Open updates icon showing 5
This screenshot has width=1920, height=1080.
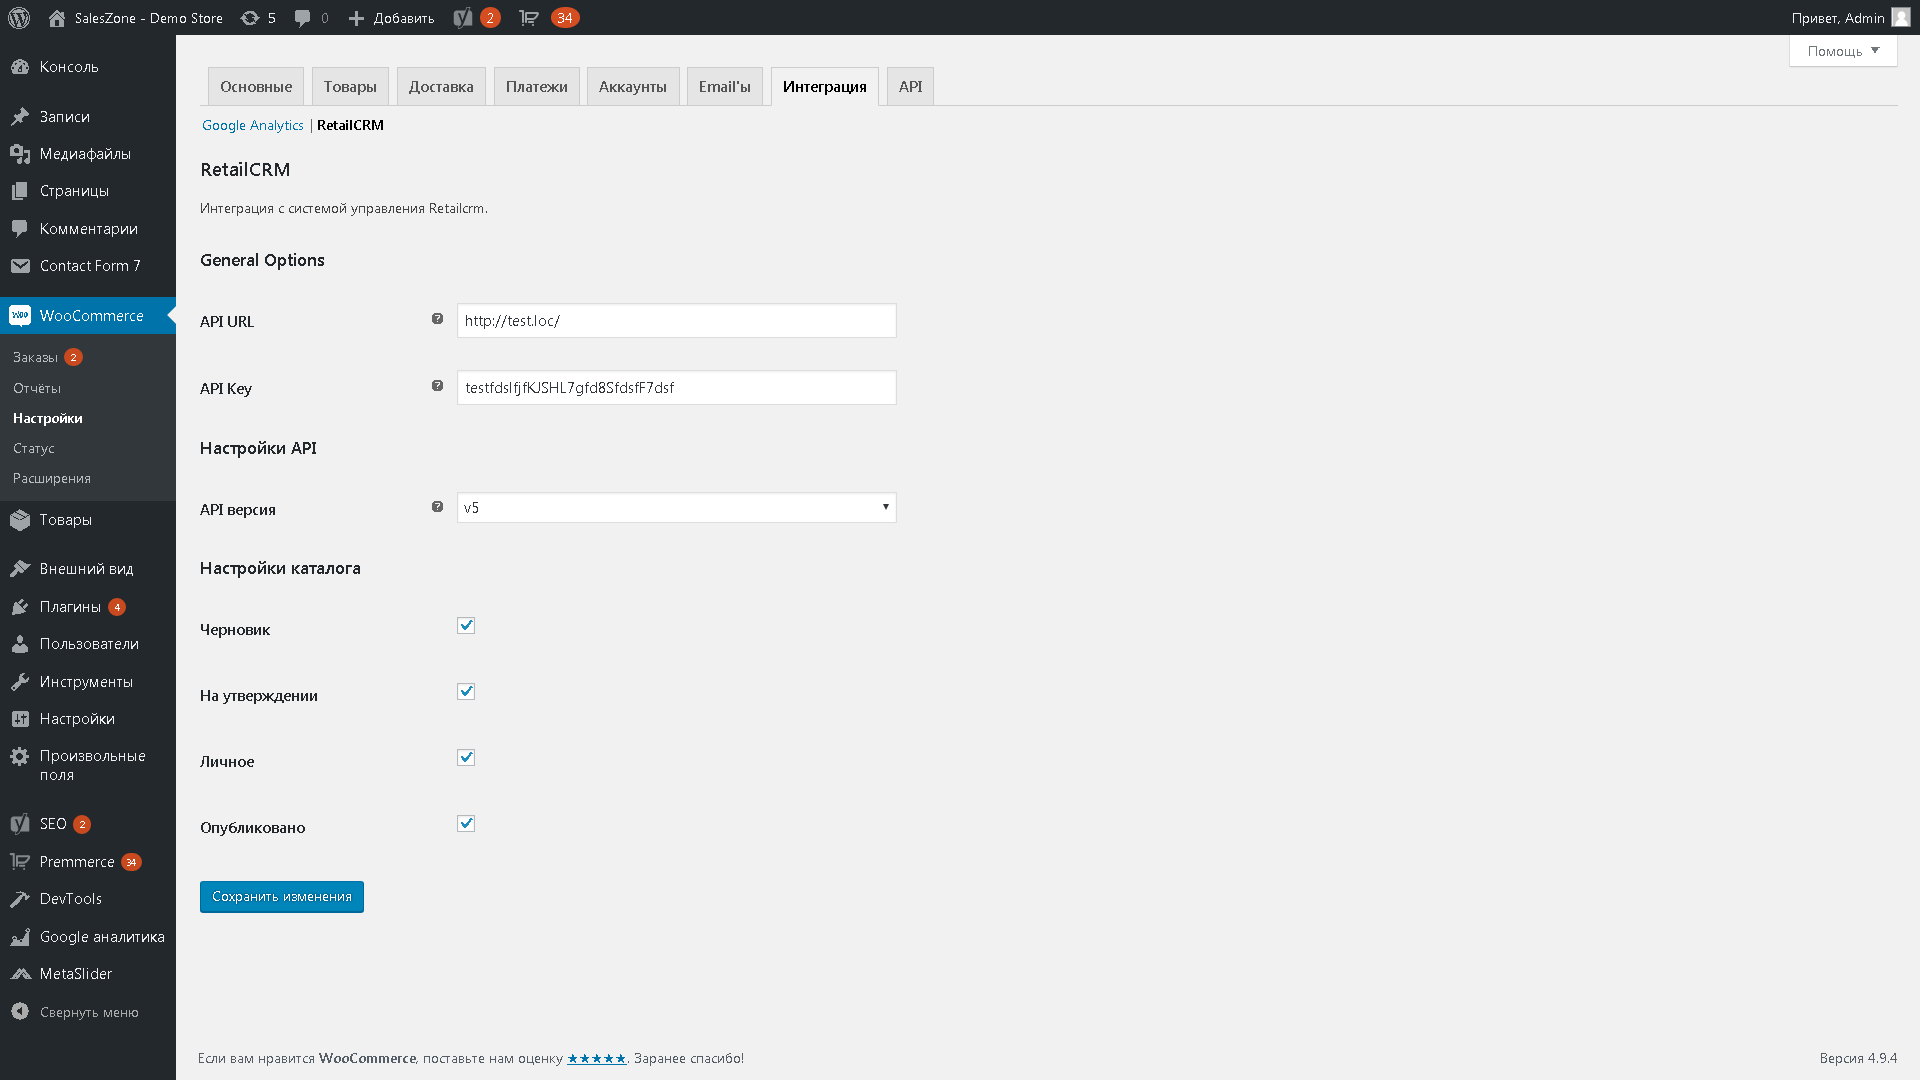pos(250,18)
